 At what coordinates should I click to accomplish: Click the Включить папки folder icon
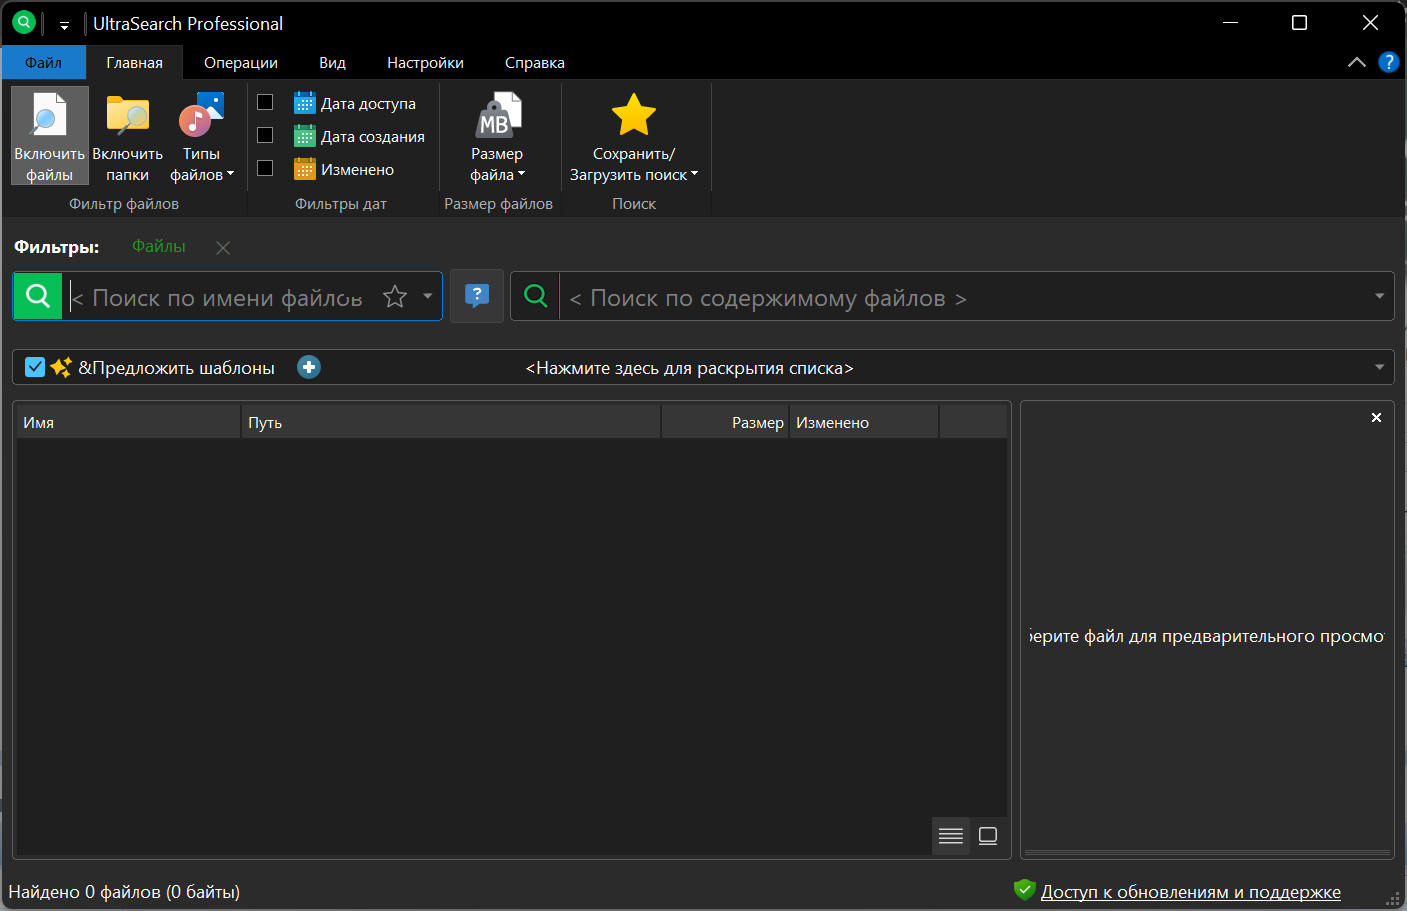point(128,116)
